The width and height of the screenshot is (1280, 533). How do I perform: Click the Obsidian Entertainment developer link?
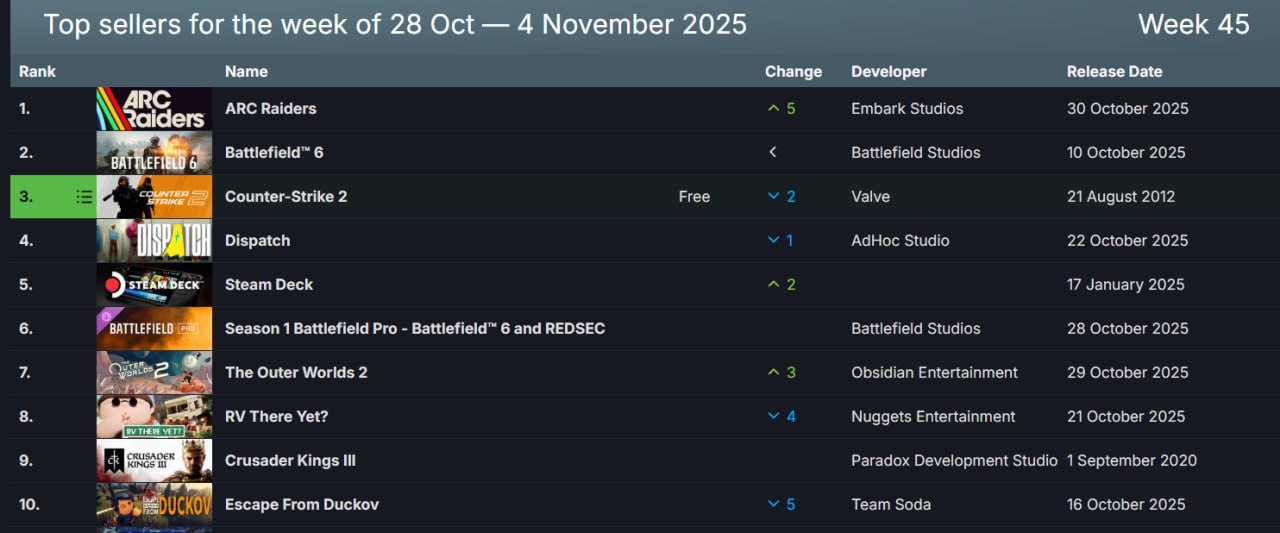click(x=934, y=373)
